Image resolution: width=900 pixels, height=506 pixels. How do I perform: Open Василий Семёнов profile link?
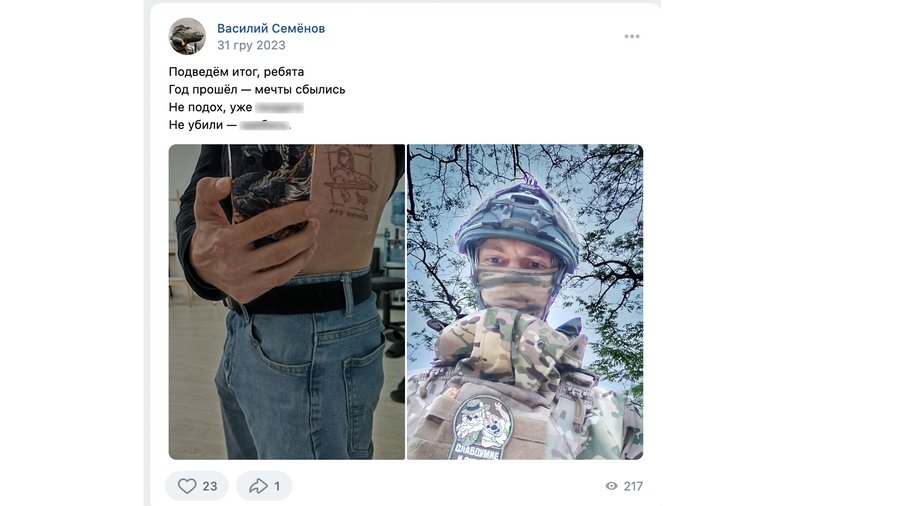coord(271,28)
